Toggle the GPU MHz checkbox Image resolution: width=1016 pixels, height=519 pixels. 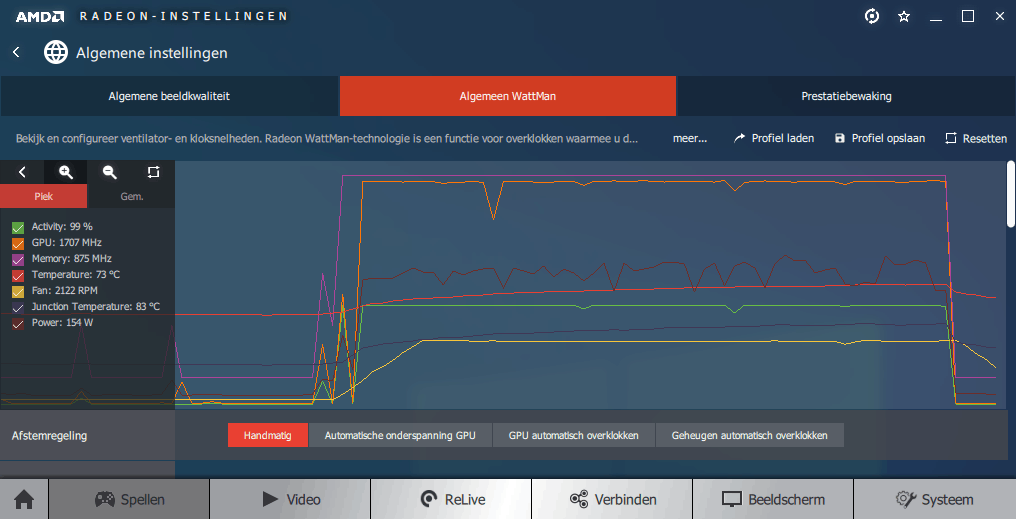[17, 243]
